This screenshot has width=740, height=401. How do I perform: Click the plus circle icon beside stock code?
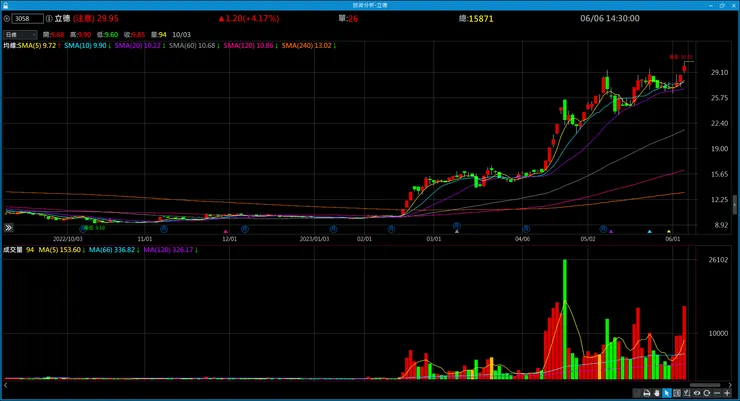(x=7, y=19)
